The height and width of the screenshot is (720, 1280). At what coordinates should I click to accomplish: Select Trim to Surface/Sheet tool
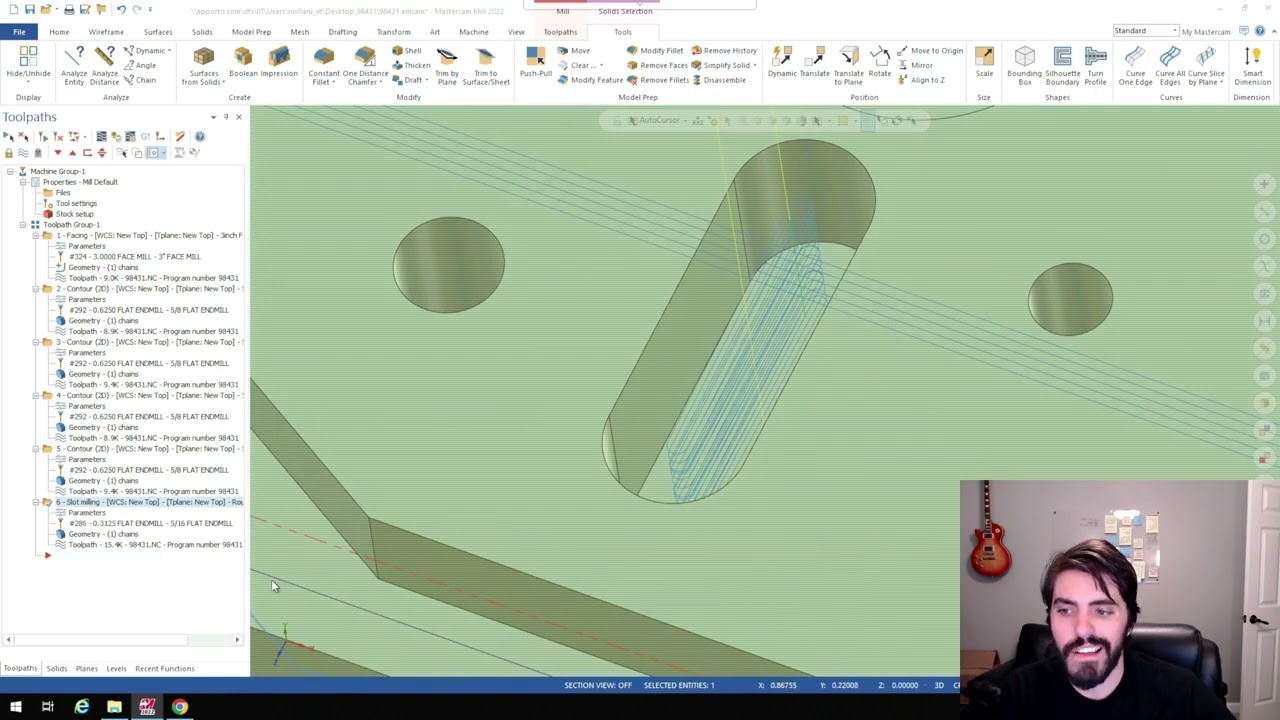point(486,66)
